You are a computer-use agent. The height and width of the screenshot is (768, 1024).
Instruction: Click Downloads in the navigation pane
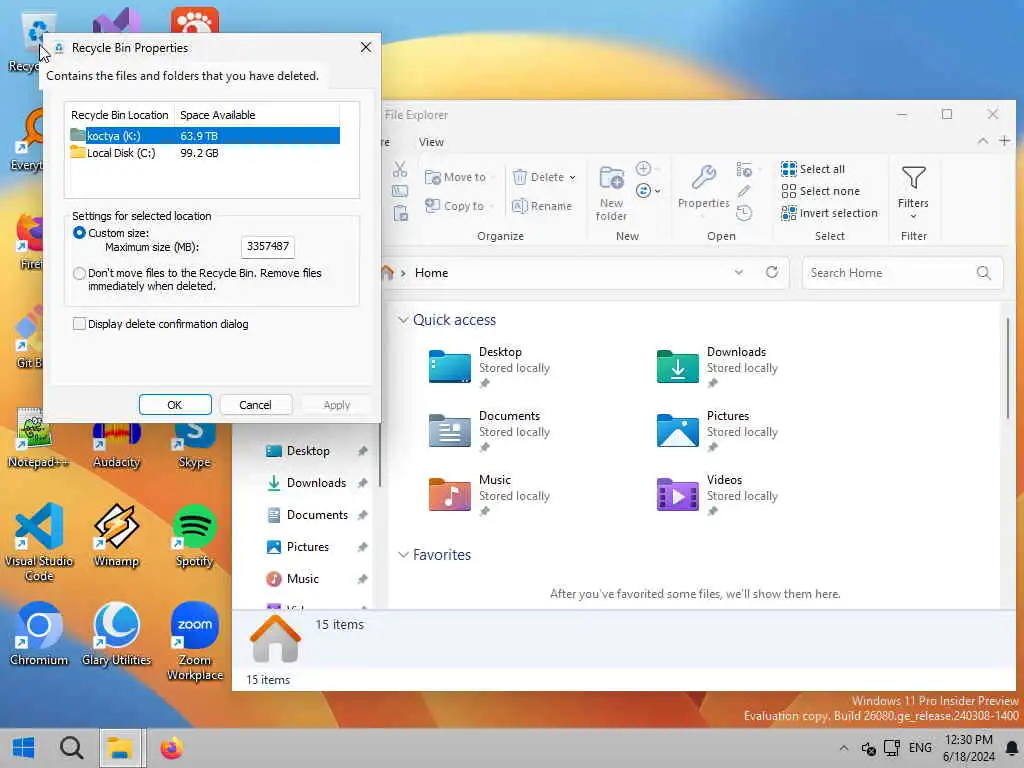tap(316, 483)
